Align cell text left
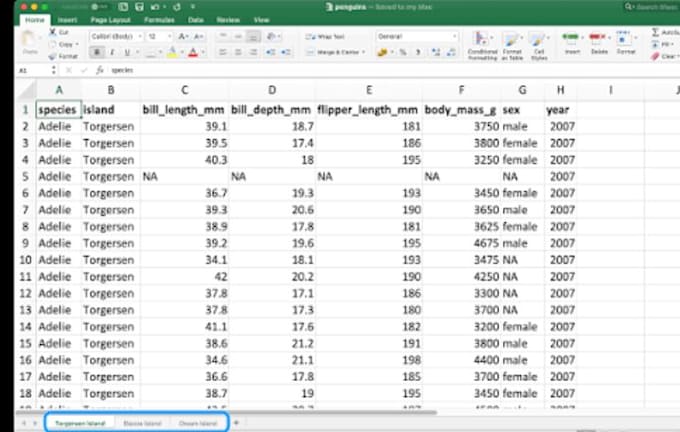The width and height of the screenshot is (680, 432). (223, 52)
